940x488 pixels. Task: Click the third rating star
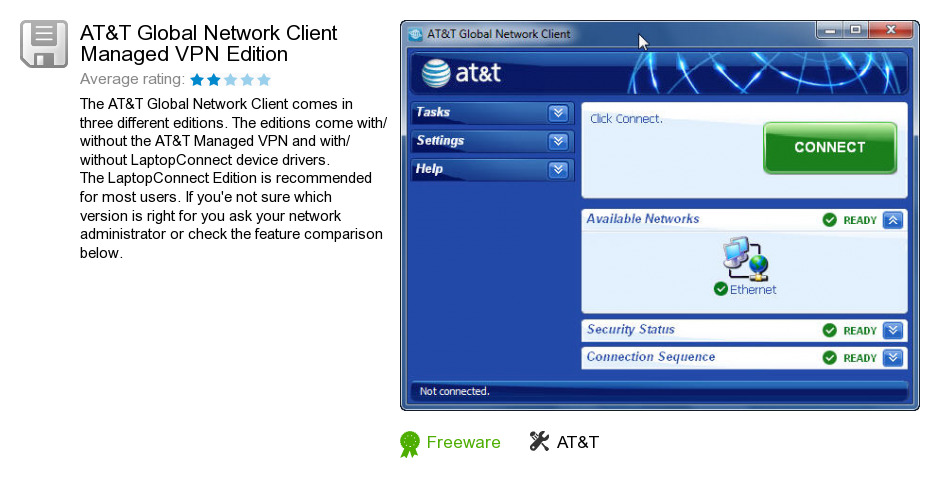231,80
